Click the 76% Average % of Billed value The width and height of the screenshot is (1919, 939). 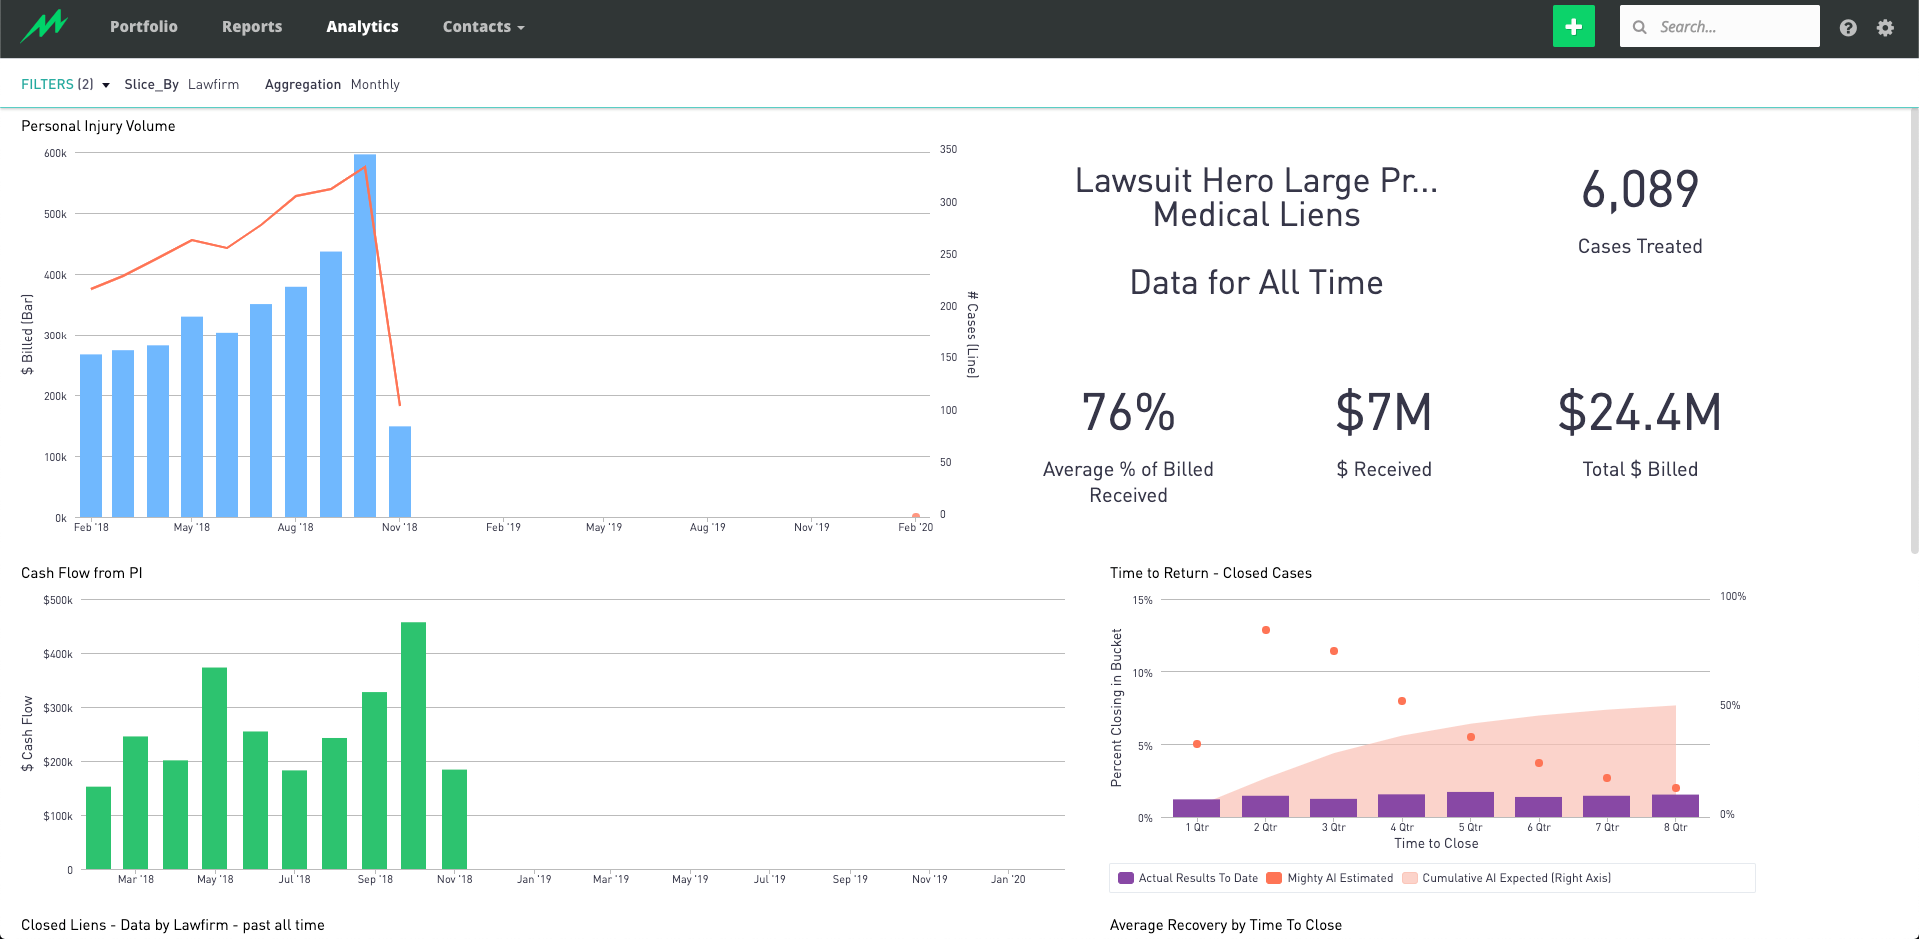(x=1128, y=412)
